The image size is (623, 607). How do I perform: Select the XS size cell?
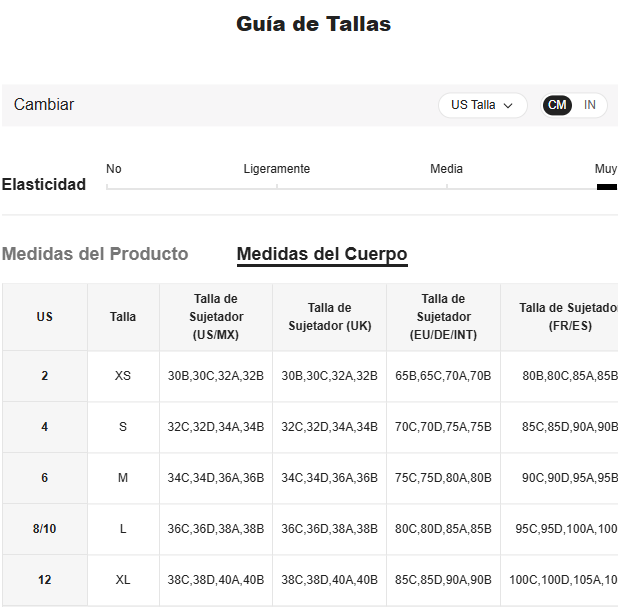point(123,376)
